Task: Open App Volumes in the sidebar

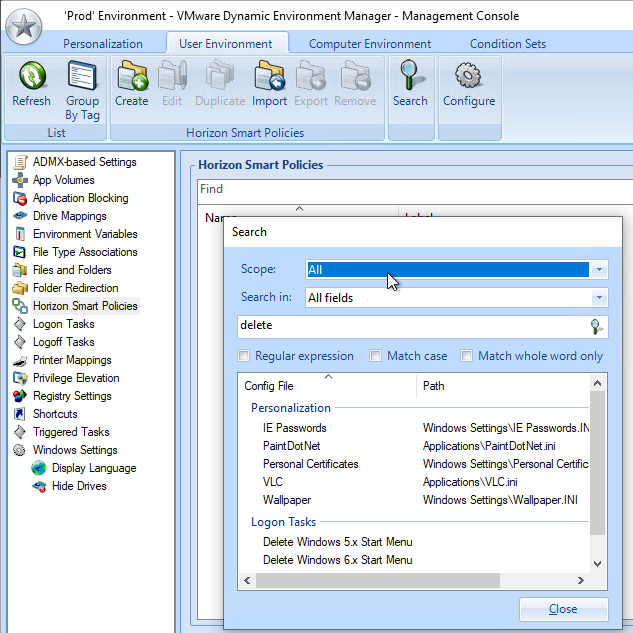Action: pyautogui.click(x=53, y=180)
